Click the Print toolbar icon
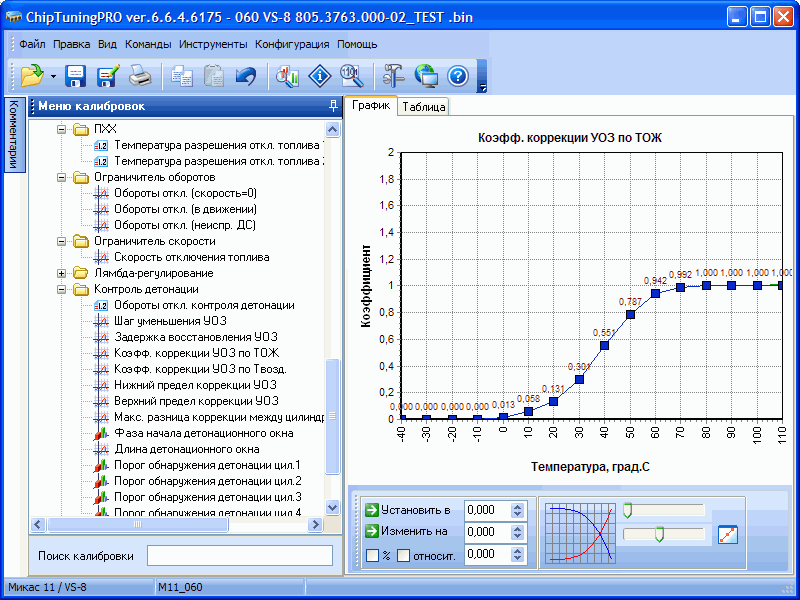The image size is (800, 600). [x=140, y=75]
